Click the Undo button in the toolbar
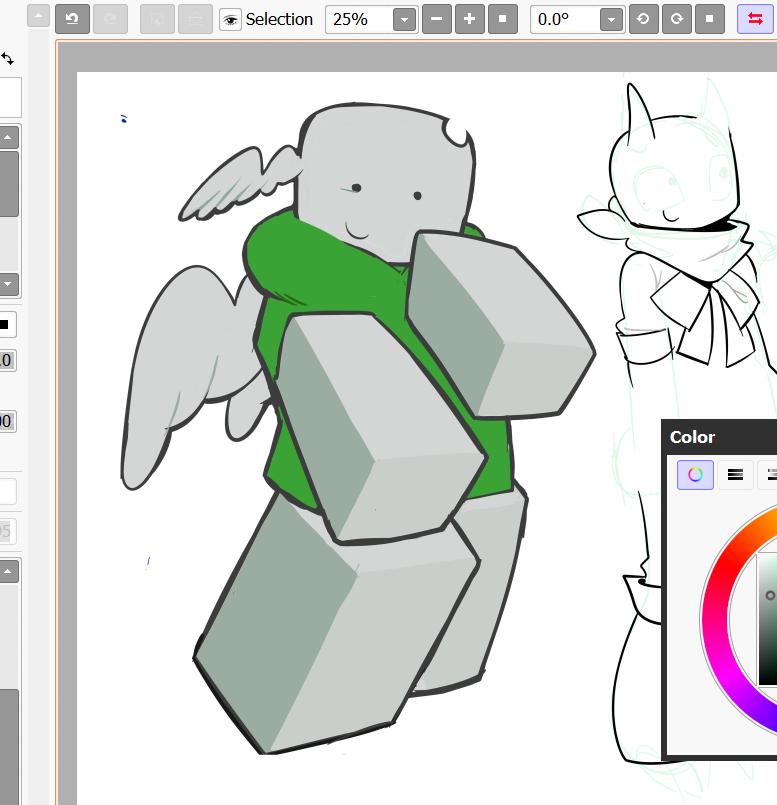Screen dimensions: 777x805 [72, 19]
